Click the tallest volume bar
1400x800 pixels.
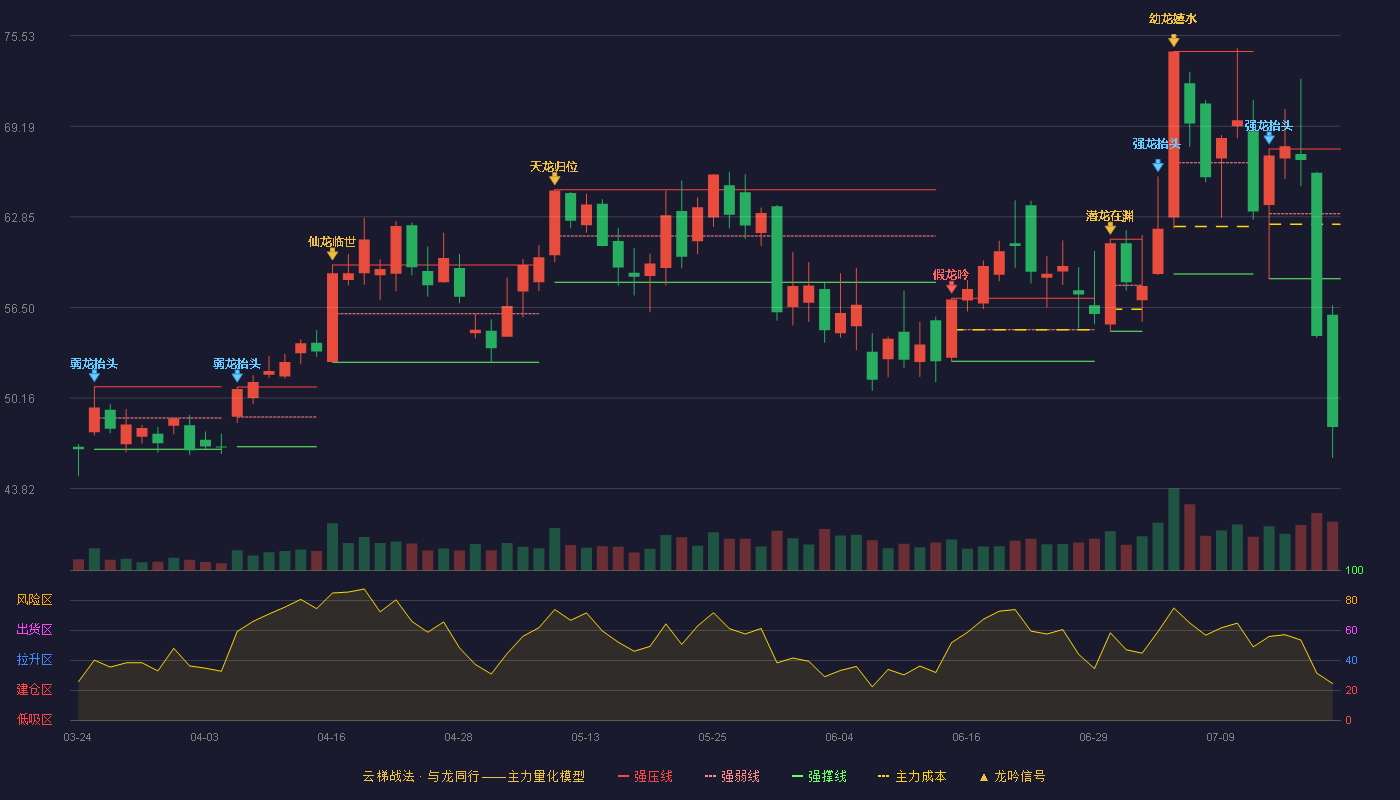pos(1173,529)
